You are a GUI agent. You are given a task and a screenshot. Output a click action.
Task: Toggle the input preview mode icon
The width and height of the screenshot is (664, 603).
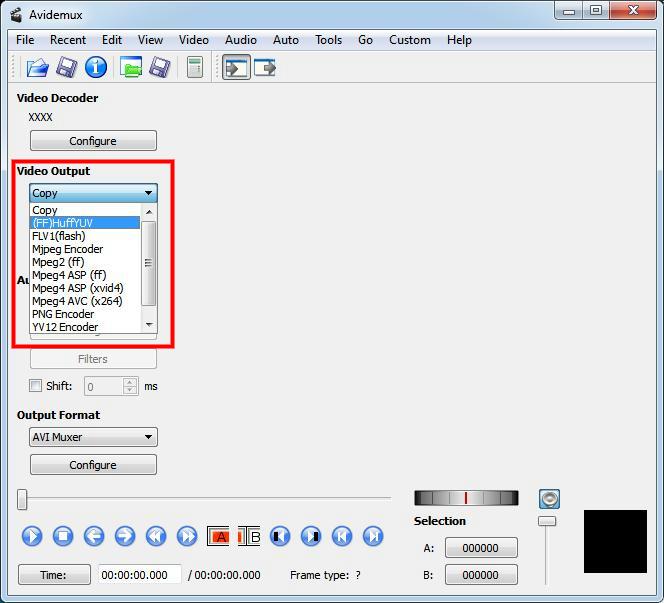pos(236,67)
